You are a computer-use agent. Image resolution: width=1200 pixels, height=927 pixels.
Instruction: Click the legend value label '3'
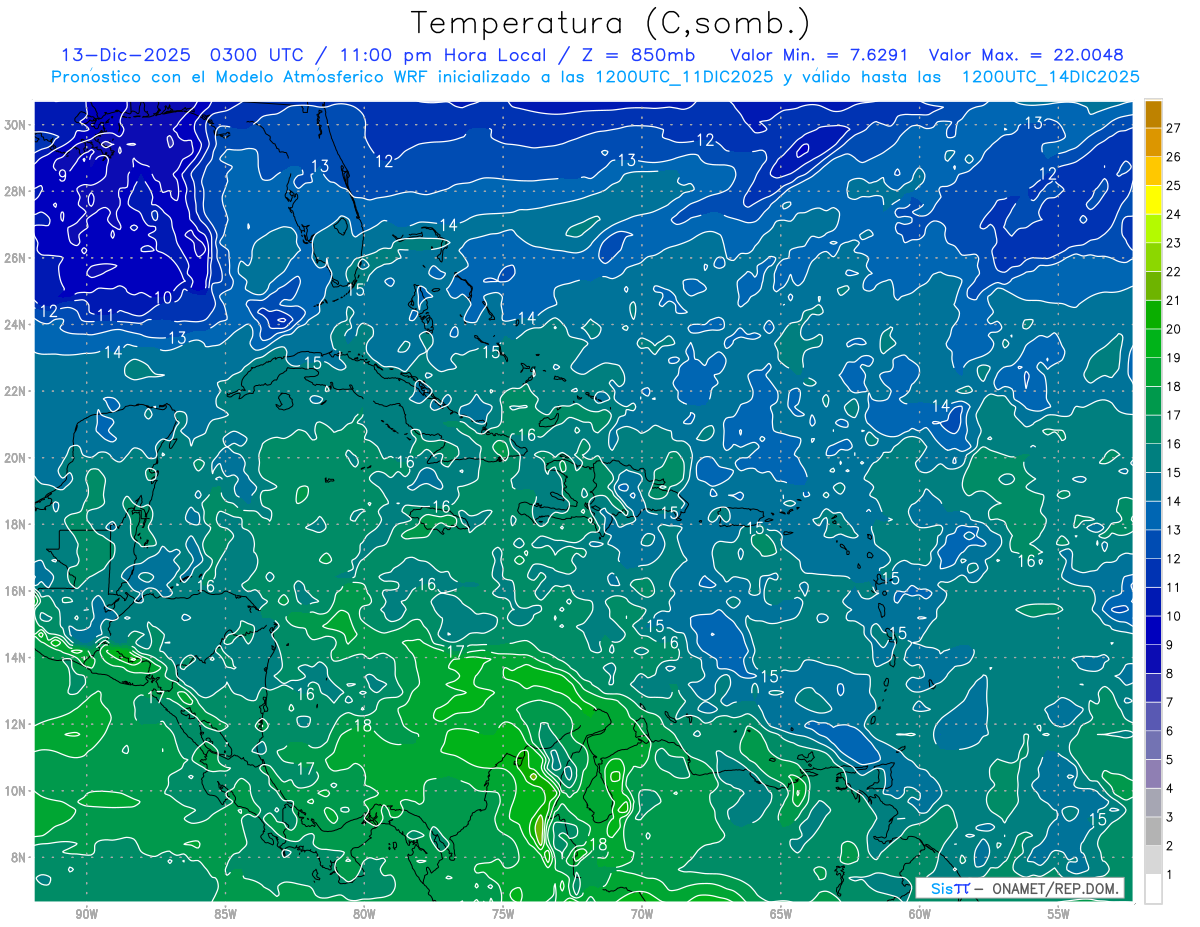point(1170,817)
